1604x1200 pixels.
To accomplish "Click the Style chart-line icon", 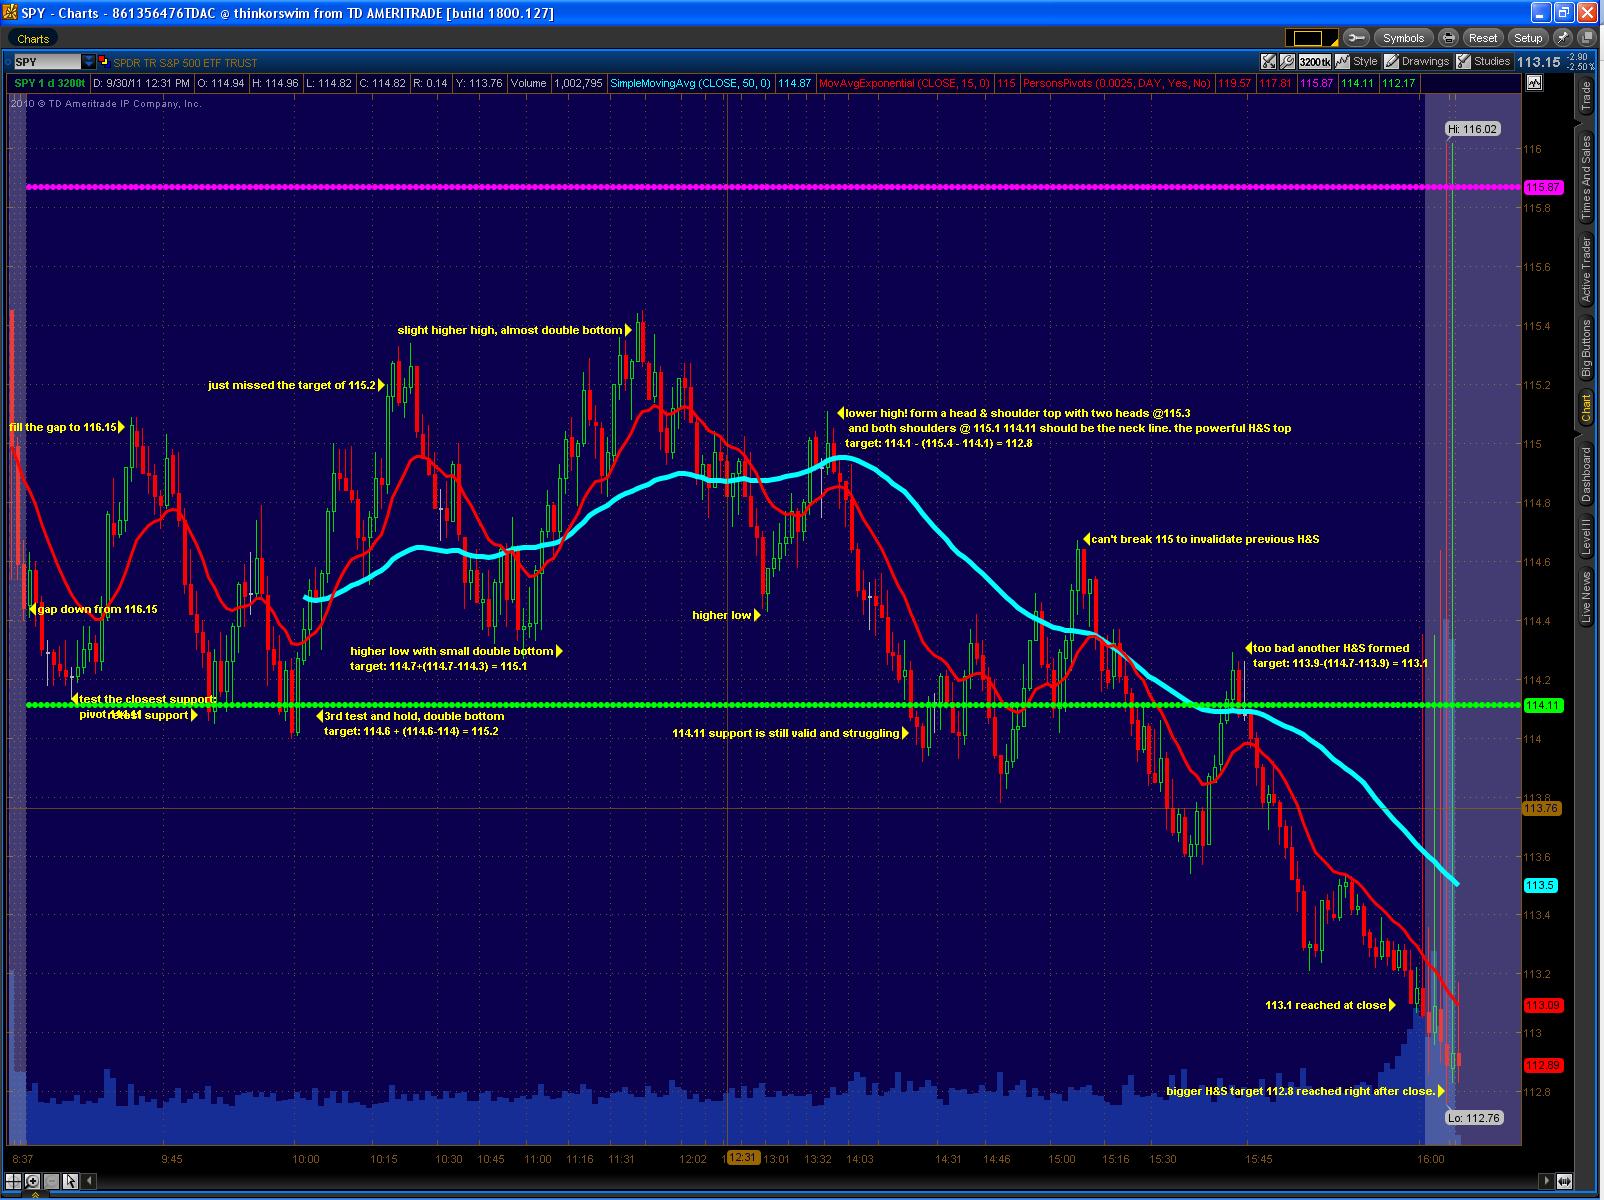I will point(1342,61).
